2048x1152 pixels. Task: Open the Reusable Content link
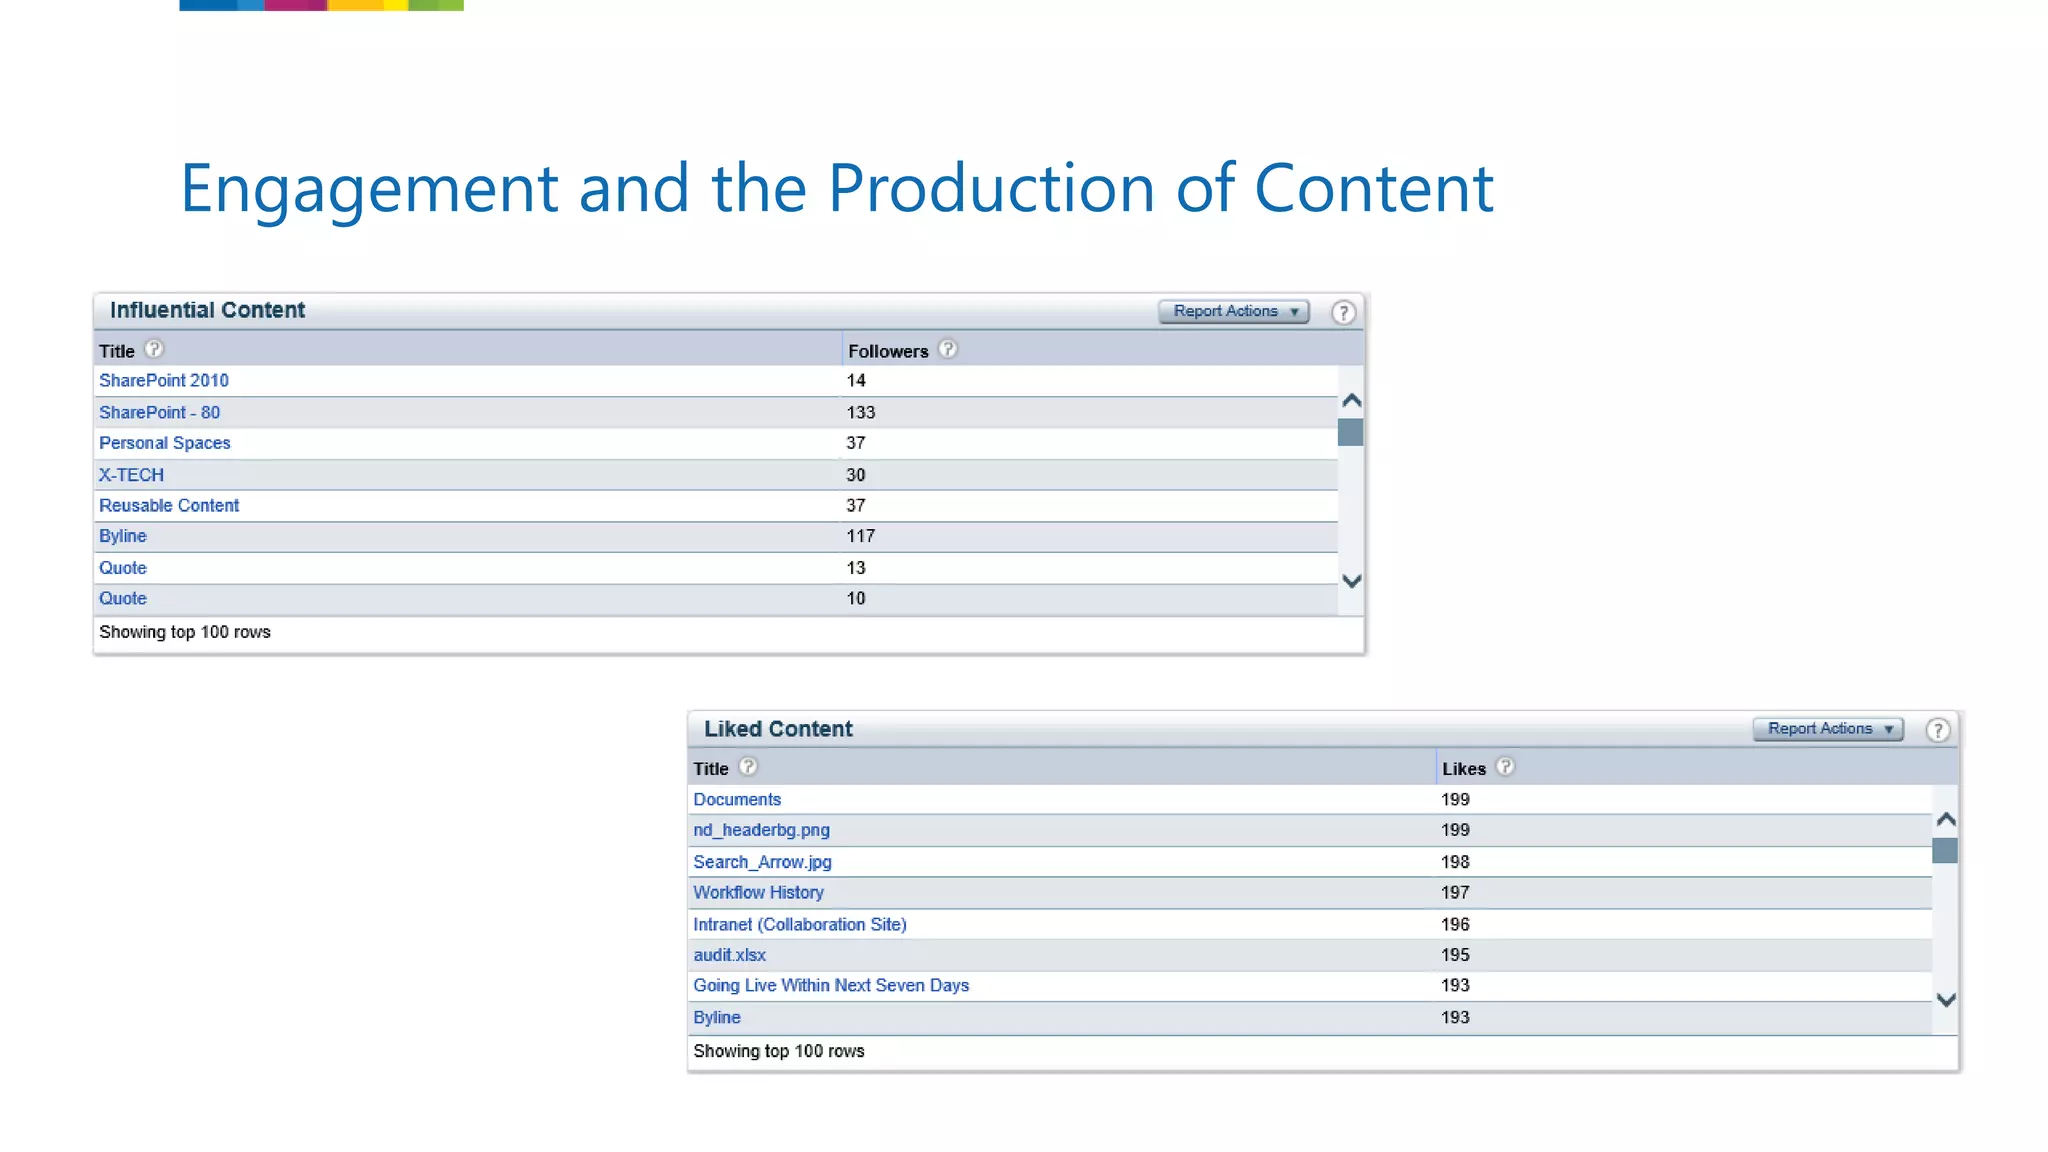[x=169, y=506]
